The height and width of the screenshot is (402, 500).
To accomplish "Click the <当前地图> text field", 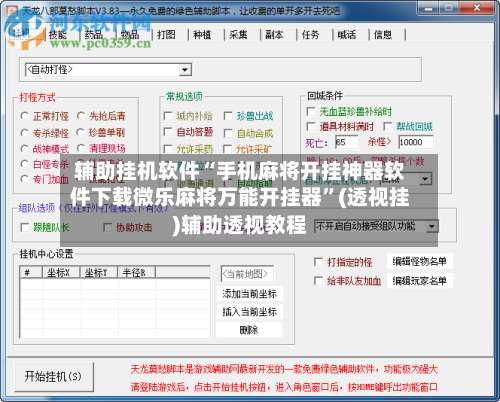I will pos(247,274).
